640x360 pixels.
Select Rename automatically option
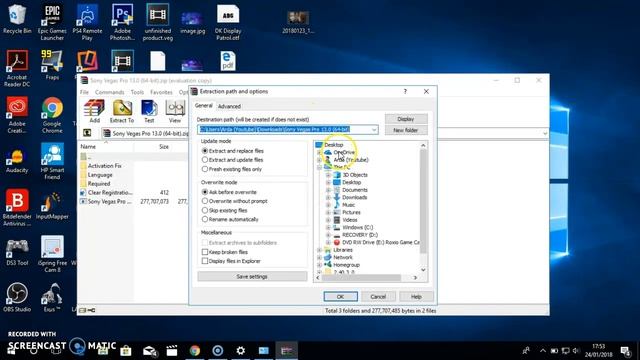[x=230, y=219]
